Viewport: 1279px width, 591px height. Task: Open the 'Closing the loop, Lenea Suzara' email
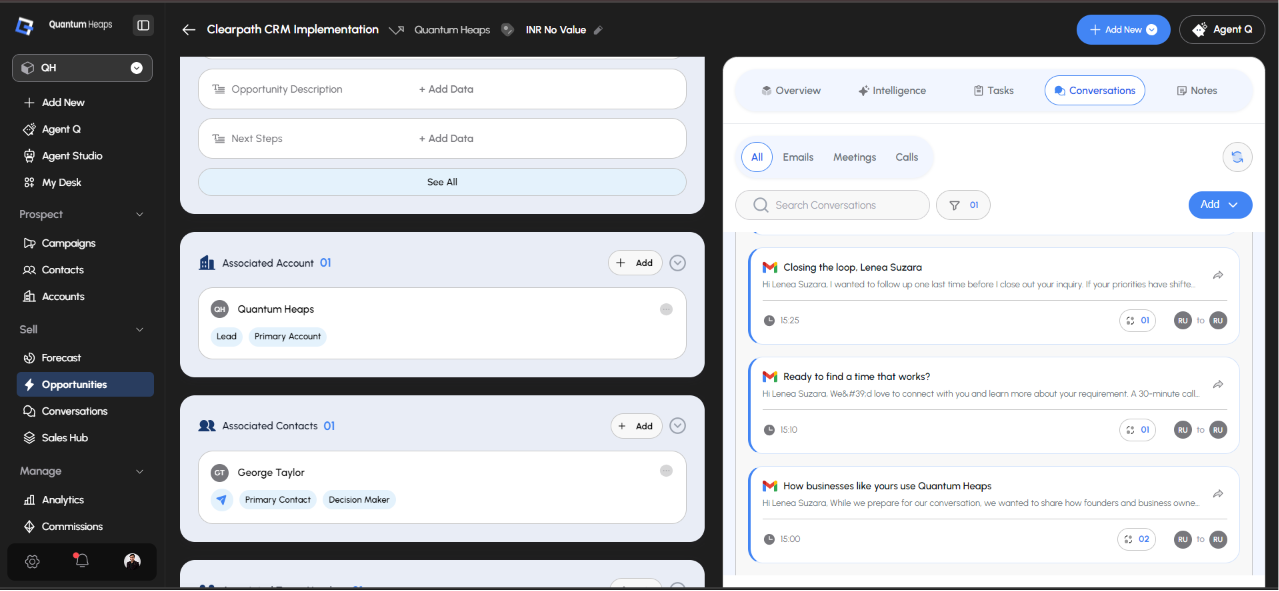[x=993, y=296]
